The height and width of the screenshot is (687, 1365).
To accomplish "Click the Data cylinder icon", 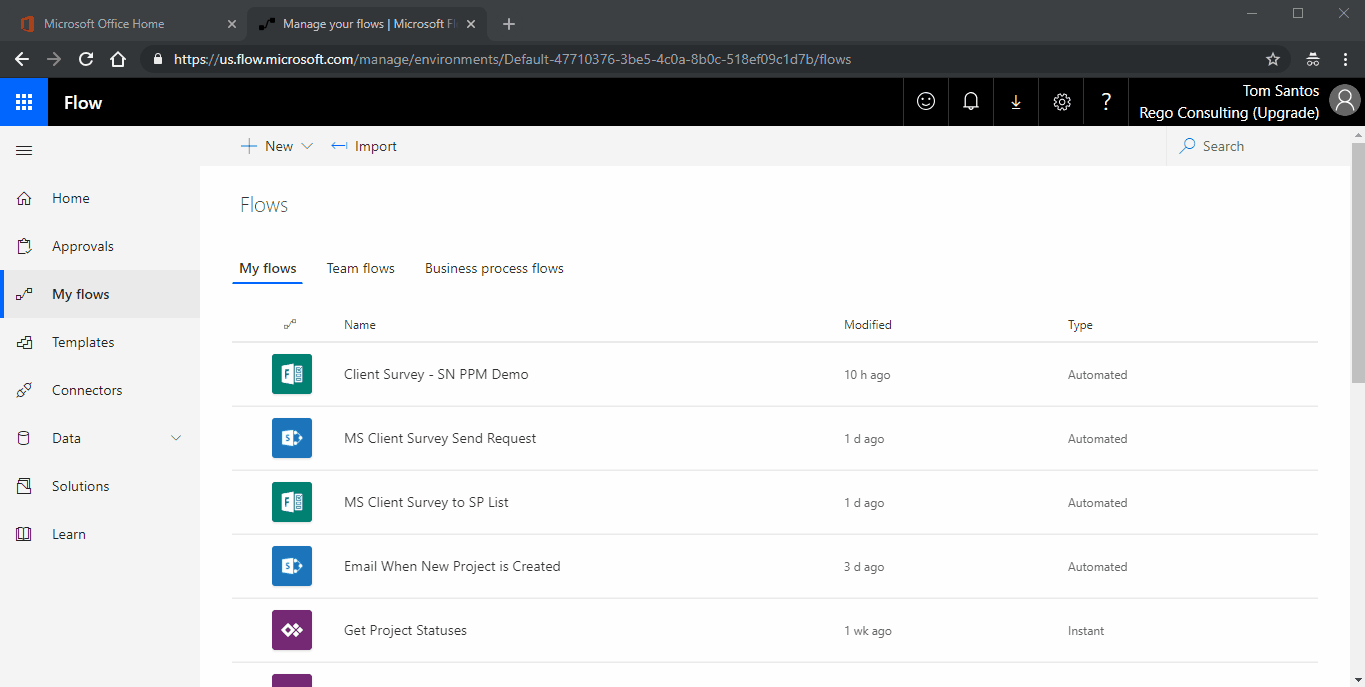I will (24, 438).
